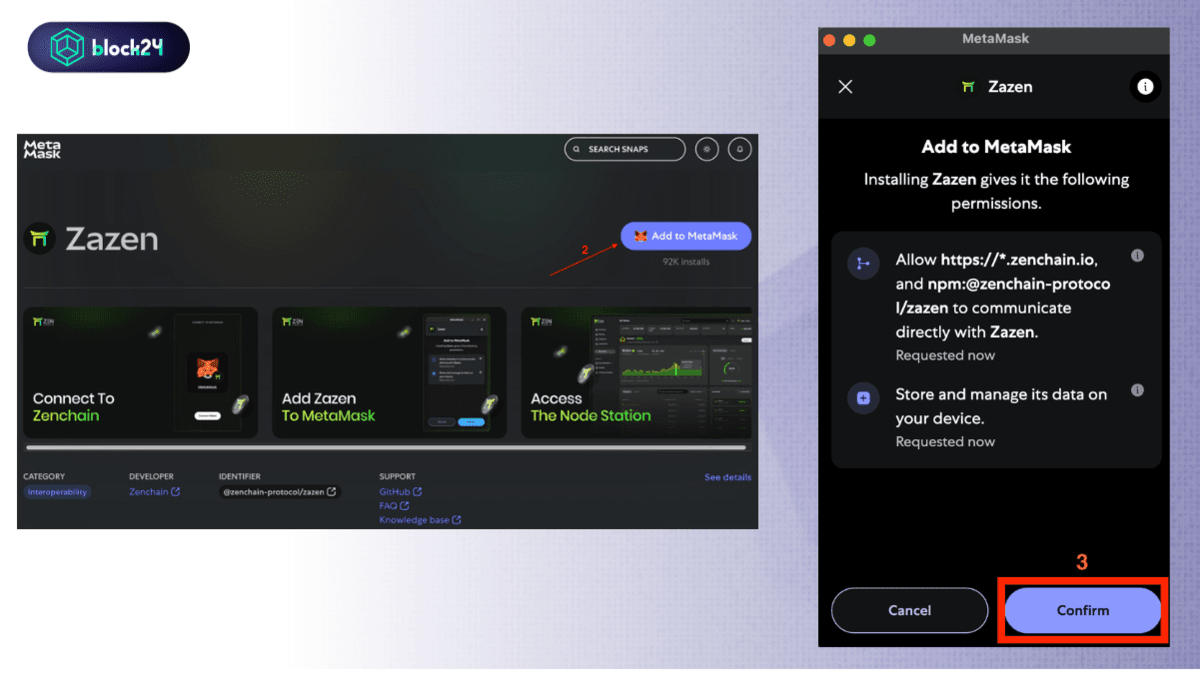Select the 'Add to MetaMask' heading in popup
1200x675 pixels.
point(996,147)
